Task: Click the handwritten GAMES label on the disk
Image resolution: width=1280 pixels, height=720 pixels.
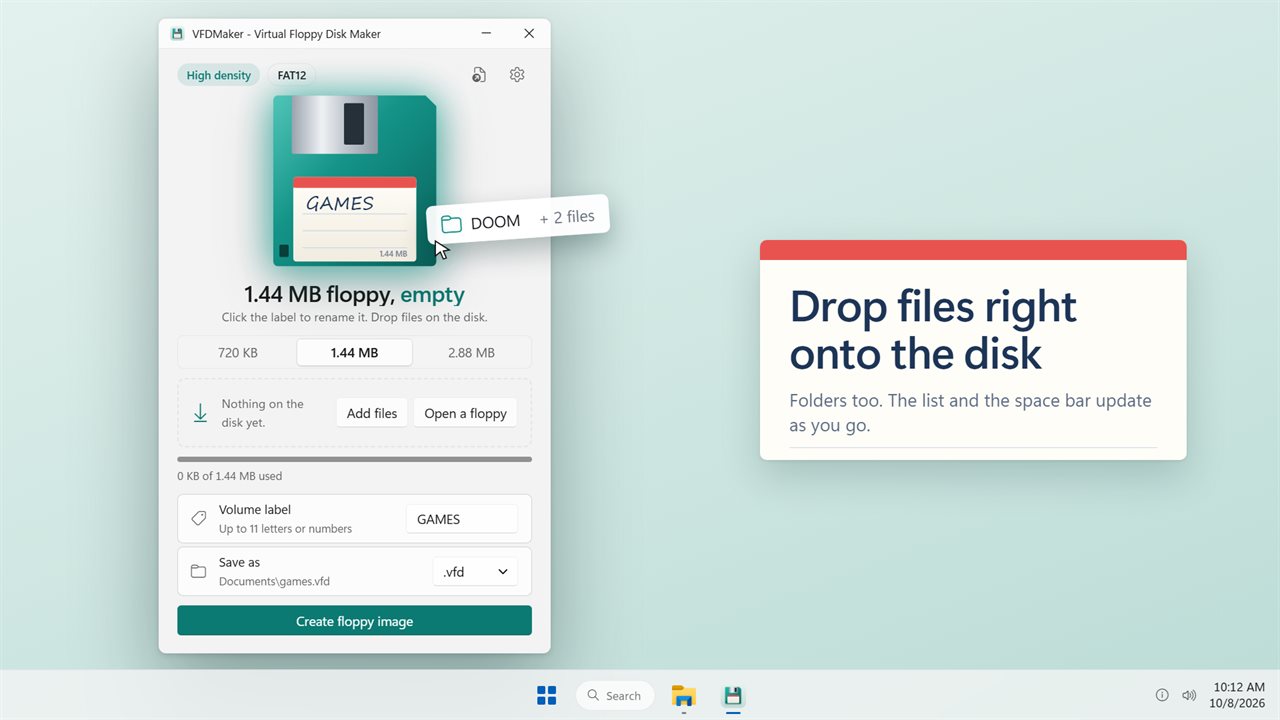Action: pos(340,203)
